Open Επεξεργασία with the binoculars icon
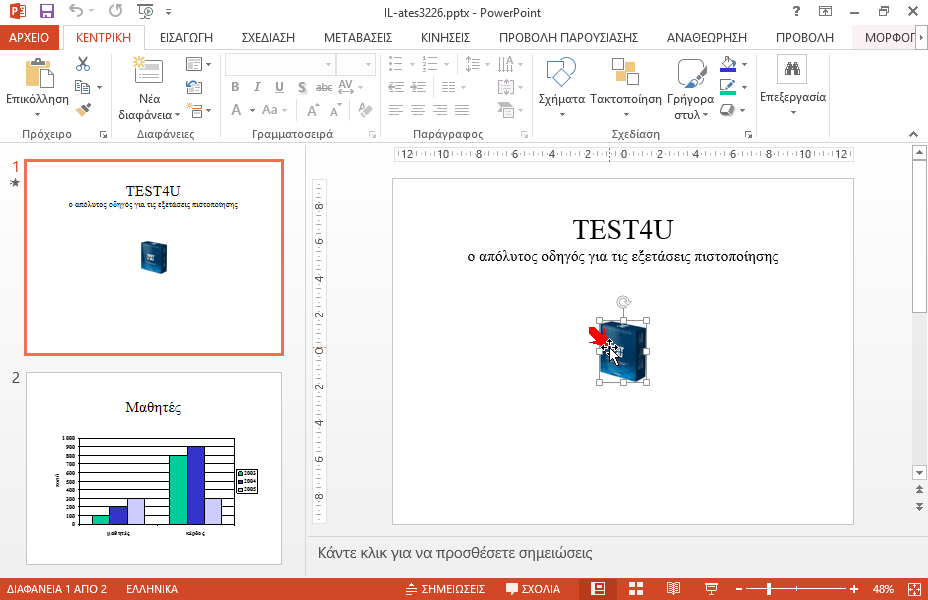Viewport: 928px width, 600px height. (792, 69)
